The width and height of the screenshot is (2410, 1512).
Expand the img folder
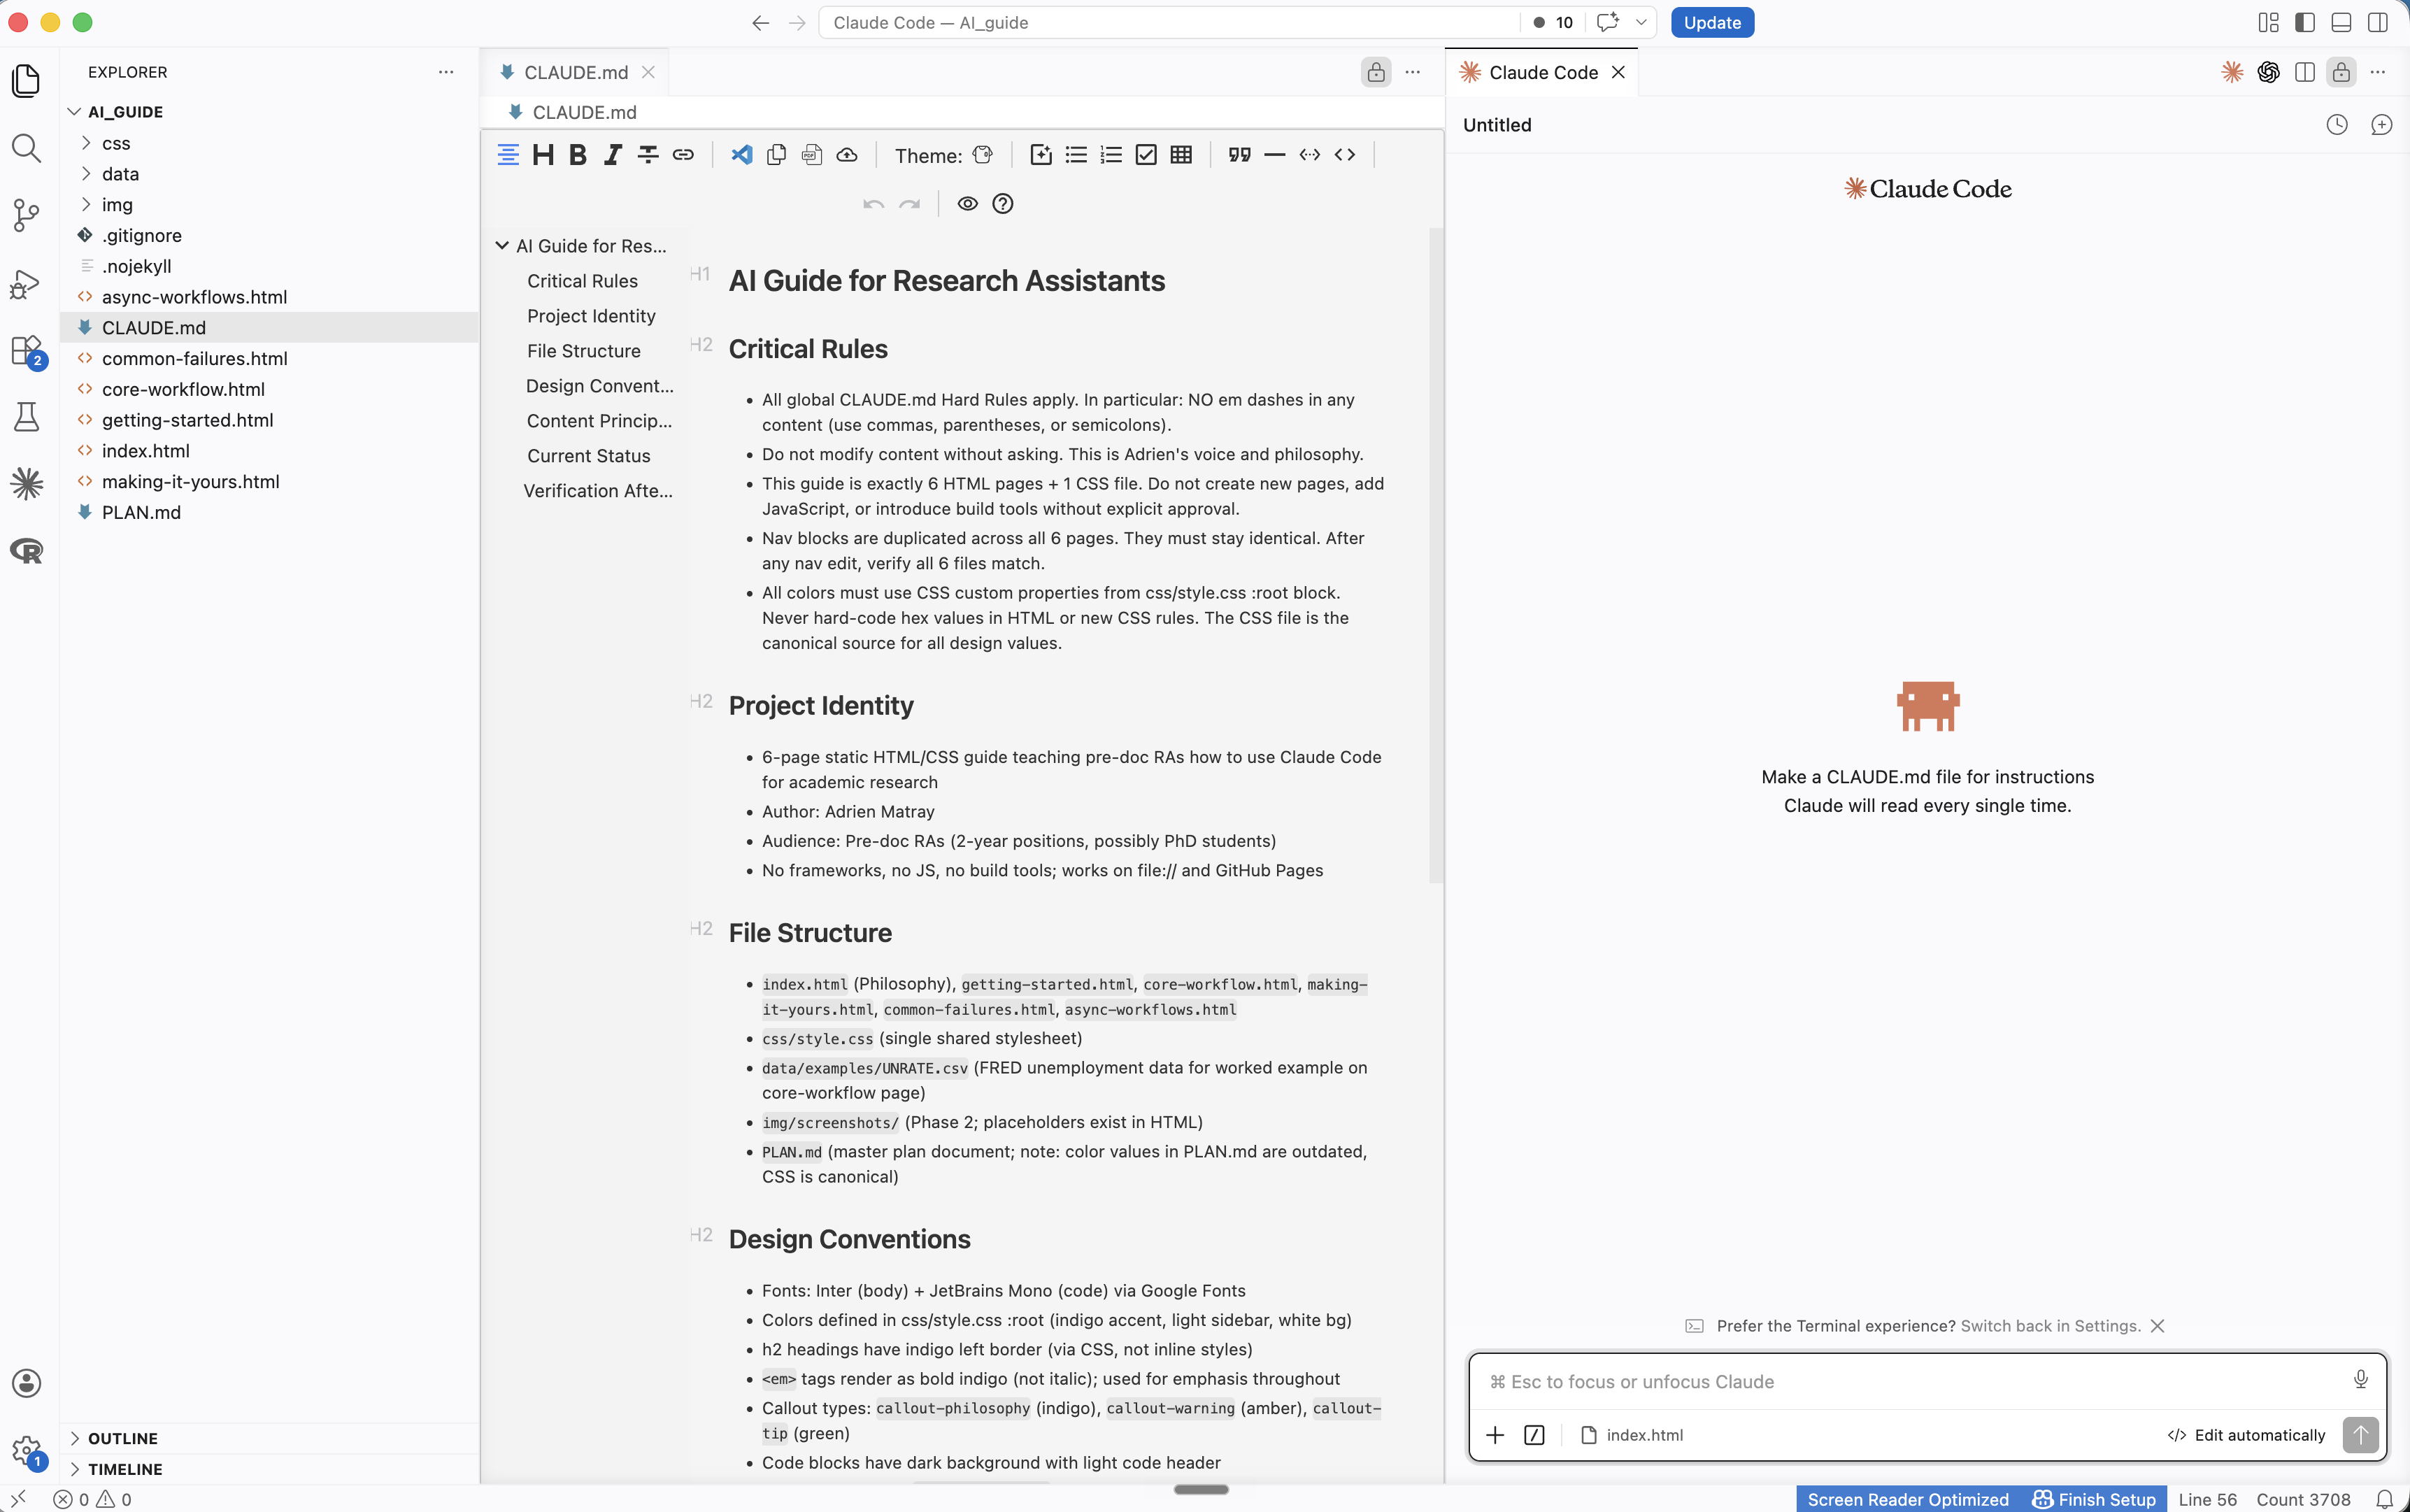pos(86,204)
